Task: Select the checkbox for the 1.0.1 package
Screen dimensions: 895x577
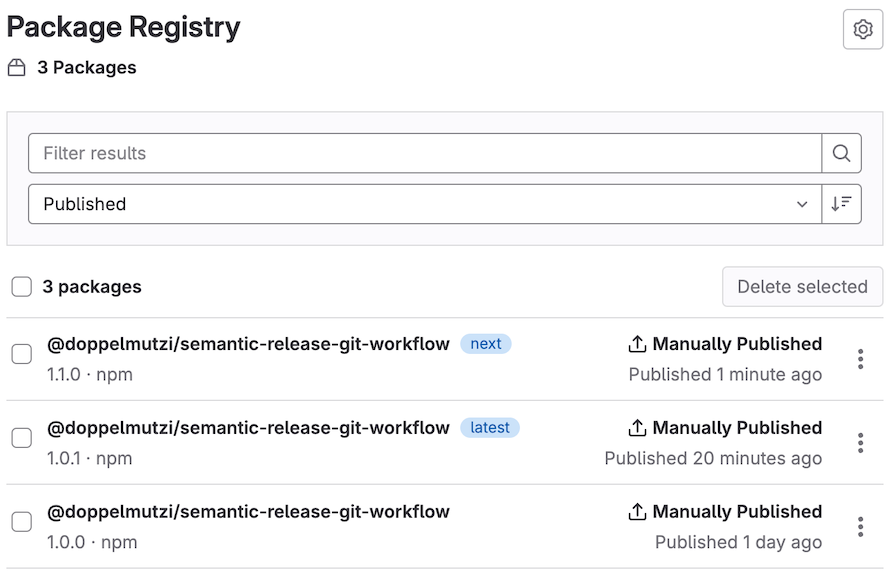Action: [21, 436]
